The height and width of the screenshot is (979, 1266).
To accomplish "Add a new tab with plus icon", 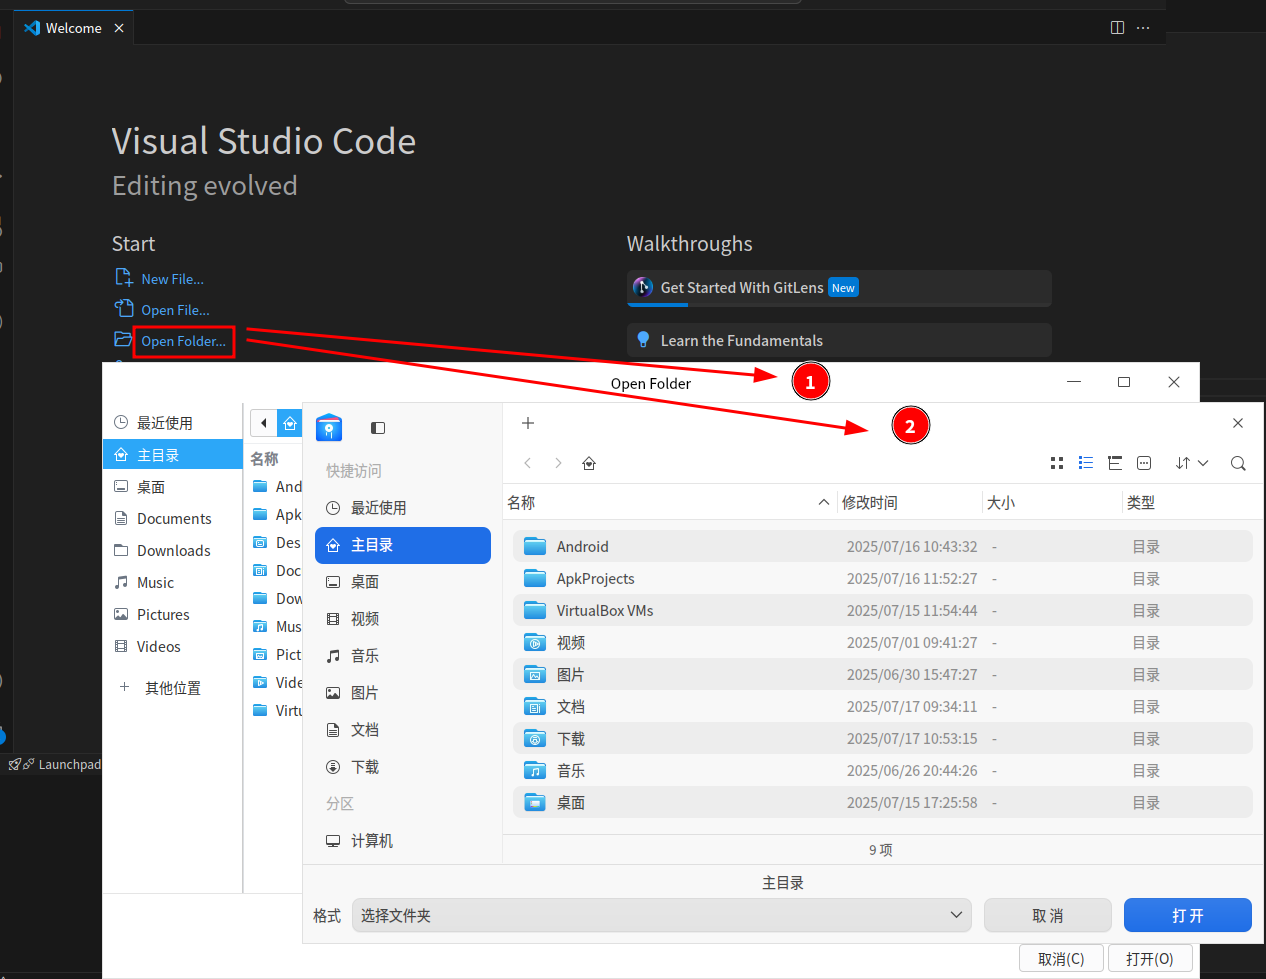I will click(528, 423).
